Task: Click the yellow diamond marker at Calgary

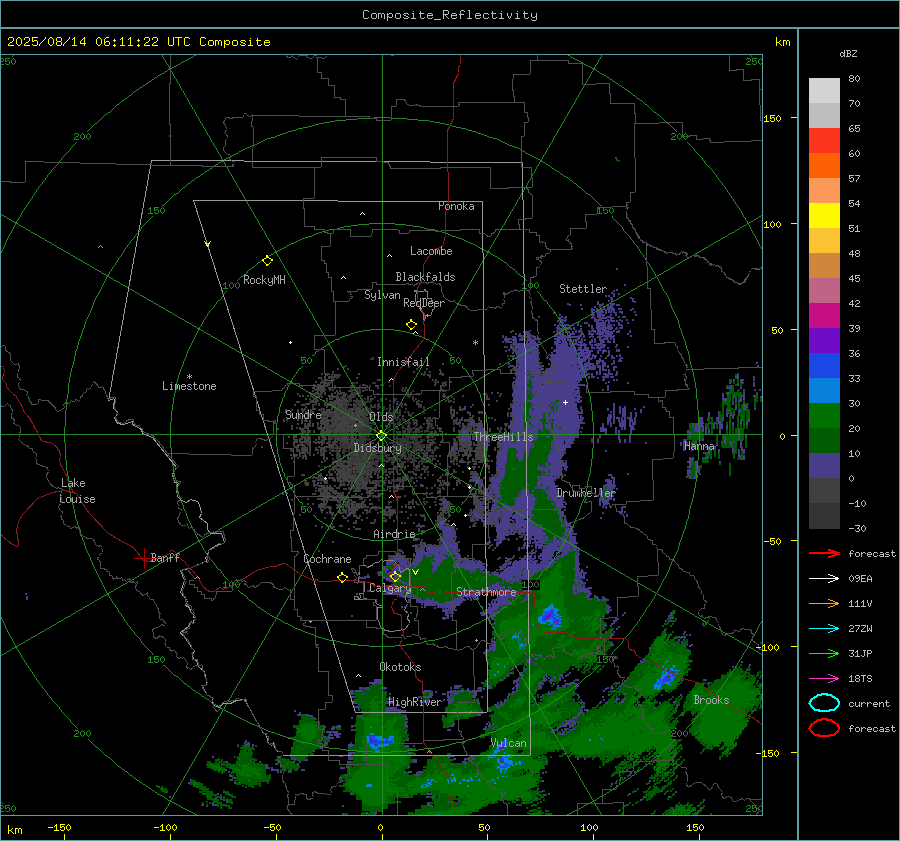Action: [x=395, y=576]
